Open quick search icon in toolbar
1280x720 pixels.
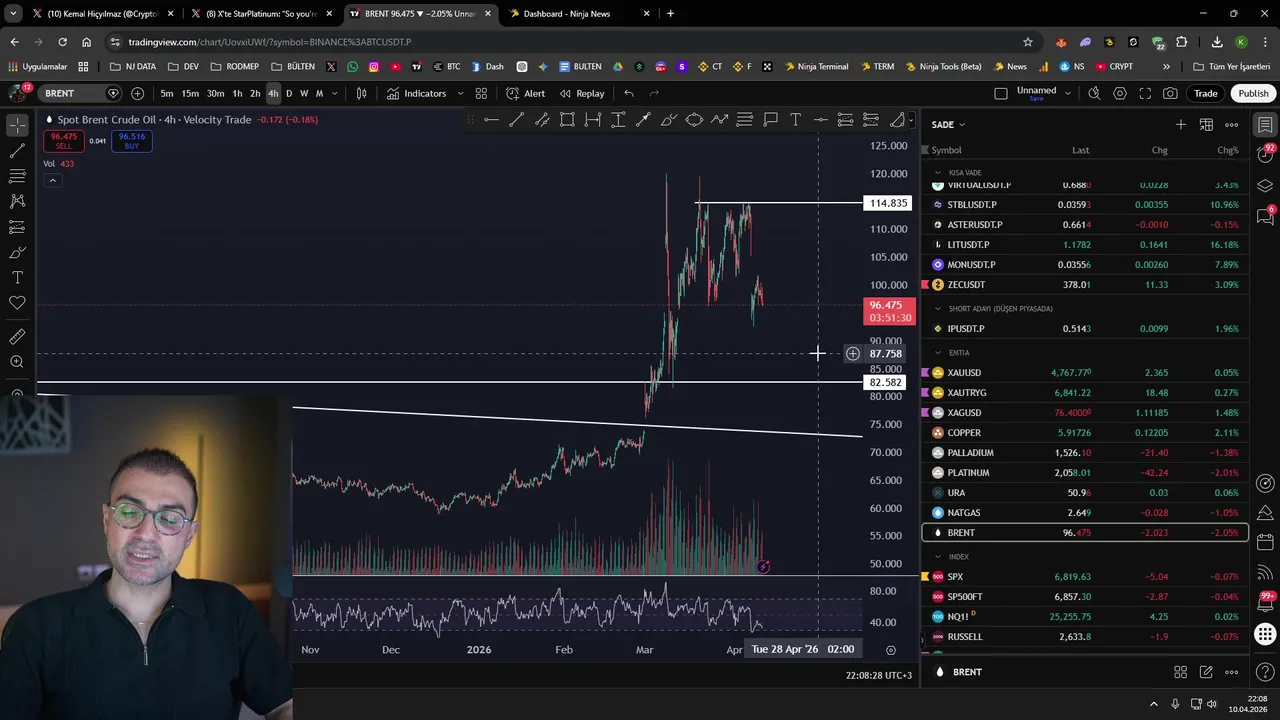tap(1094, 93)
